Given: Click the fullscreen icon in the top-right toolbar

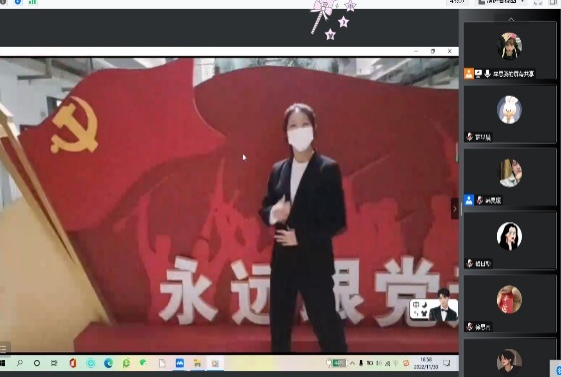Looking at the screenshot, I should tap(538, 2).
